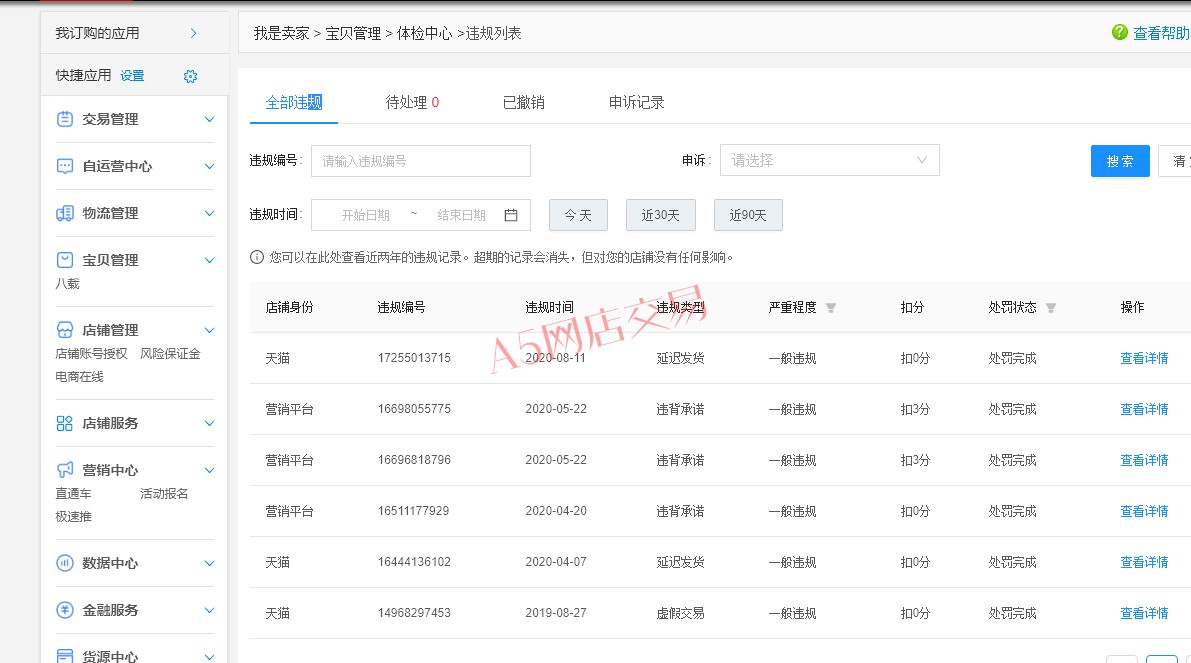Focus the 违规编号 input field
This screenshot has width=1191, height=663.
point(421,161)
